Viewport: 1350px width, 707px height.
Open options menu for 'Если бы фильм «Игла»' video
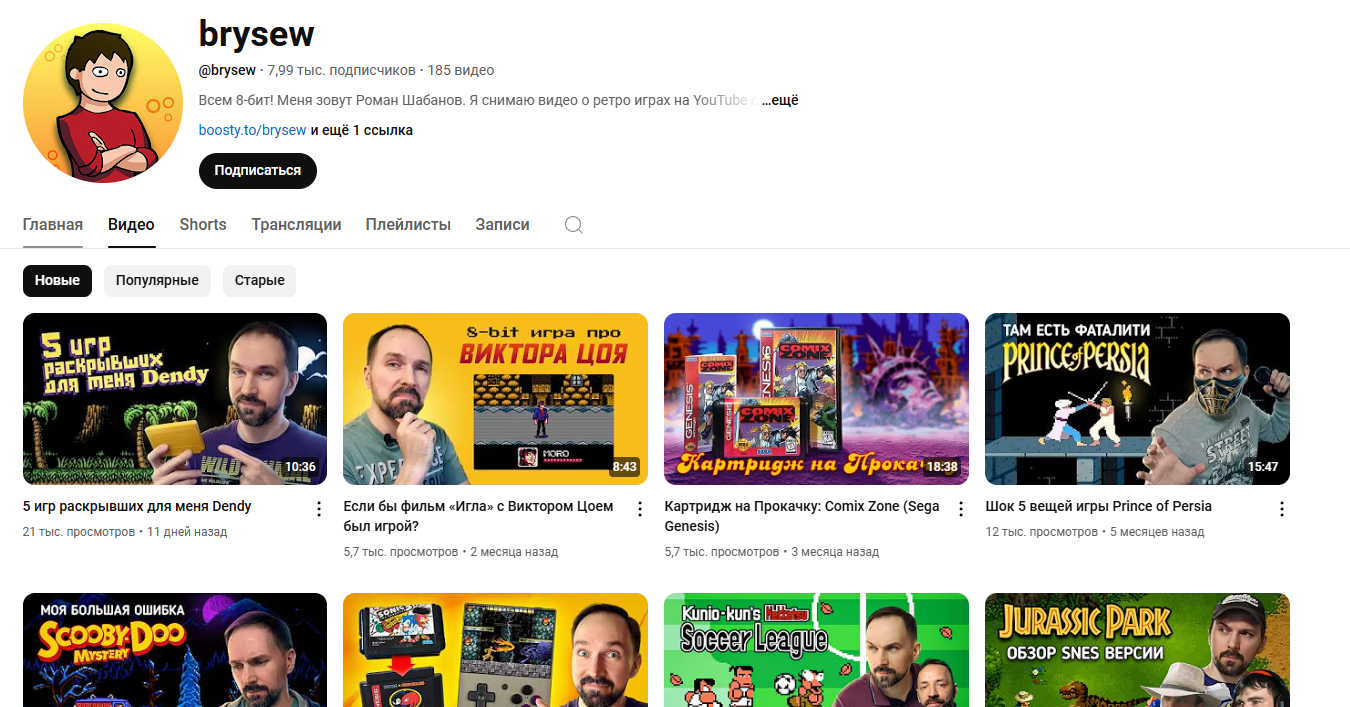click(640, 509)
